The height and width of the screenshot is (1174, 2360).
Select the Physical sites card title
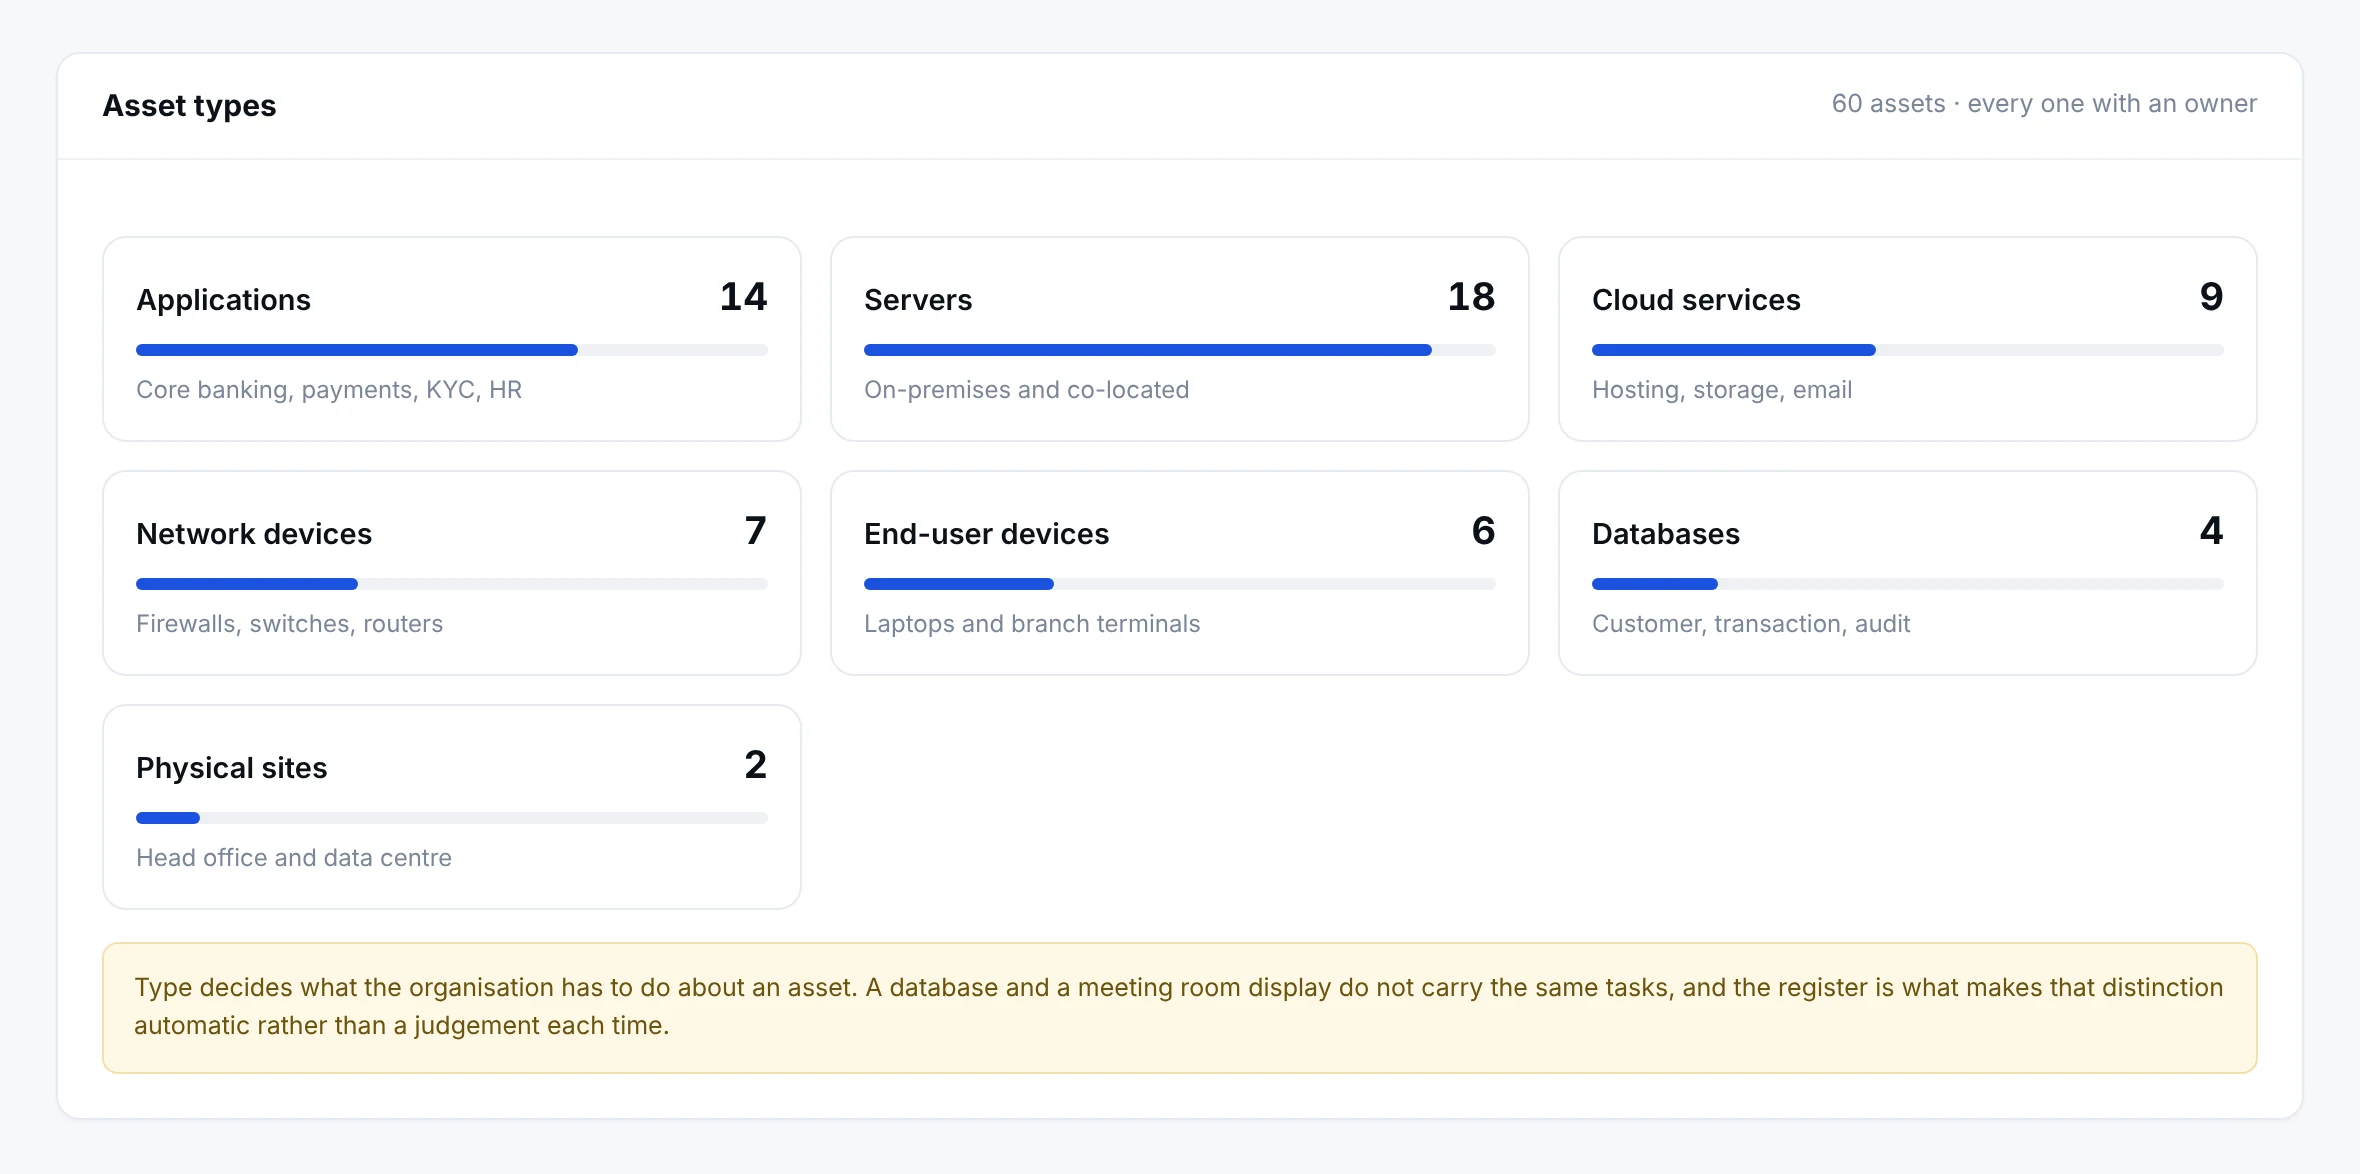[232, 768]
